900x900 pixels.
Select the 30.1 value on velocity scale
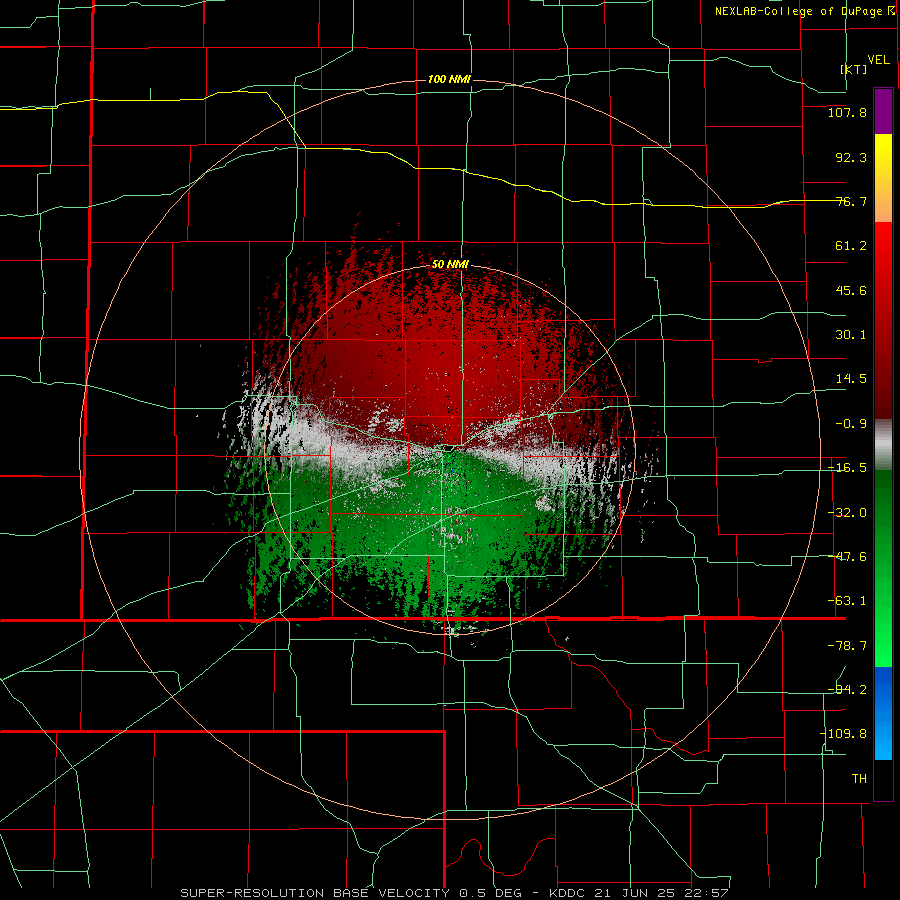[851, 335]
